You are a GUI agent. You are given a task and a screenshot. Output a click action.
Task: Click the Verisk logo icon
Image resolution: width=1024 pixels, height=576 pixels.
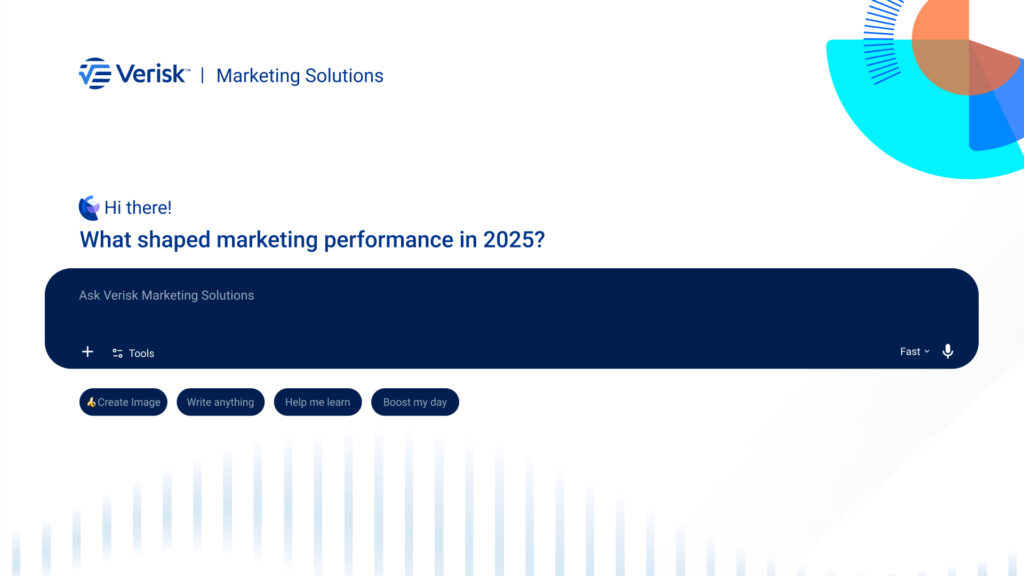pyautogui.click(x=90, y=73)
